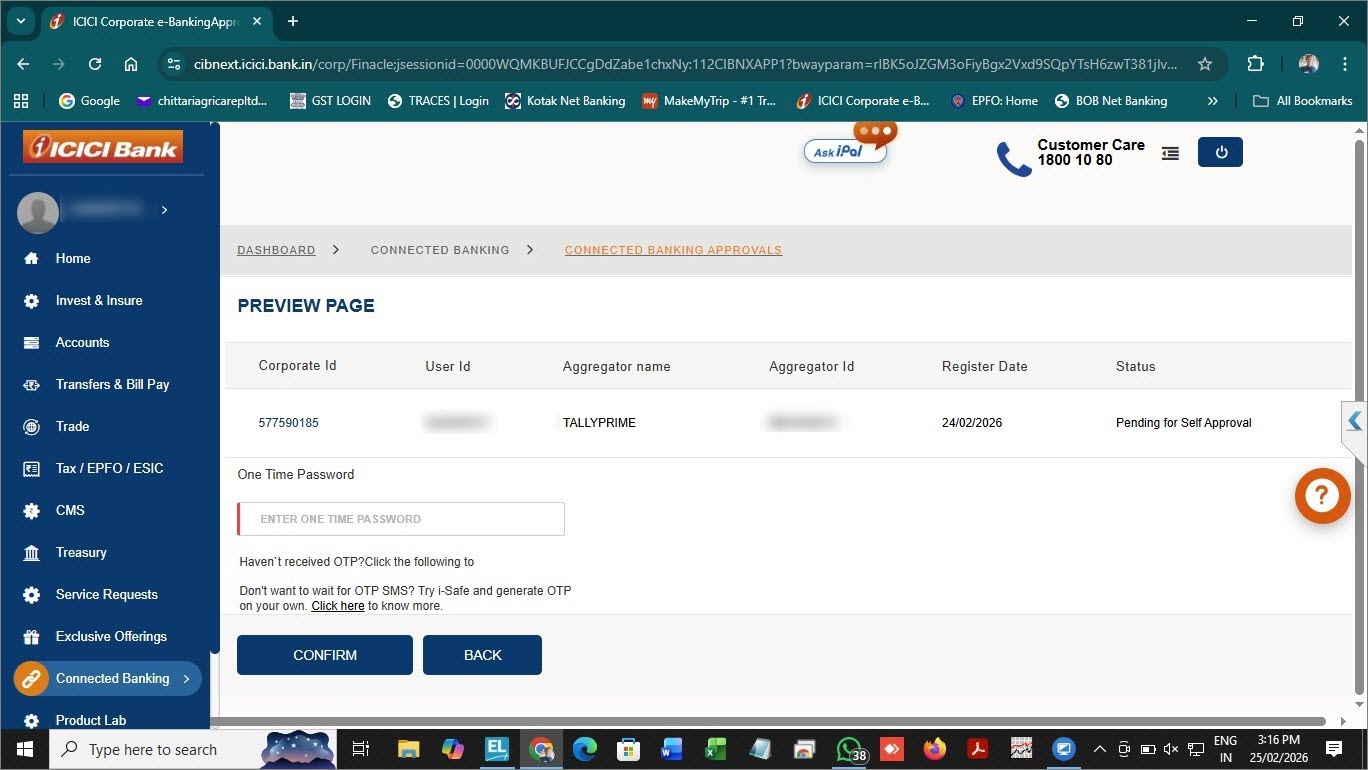
Task: Click the ICICI Bank logo
Action: [103, 146]
